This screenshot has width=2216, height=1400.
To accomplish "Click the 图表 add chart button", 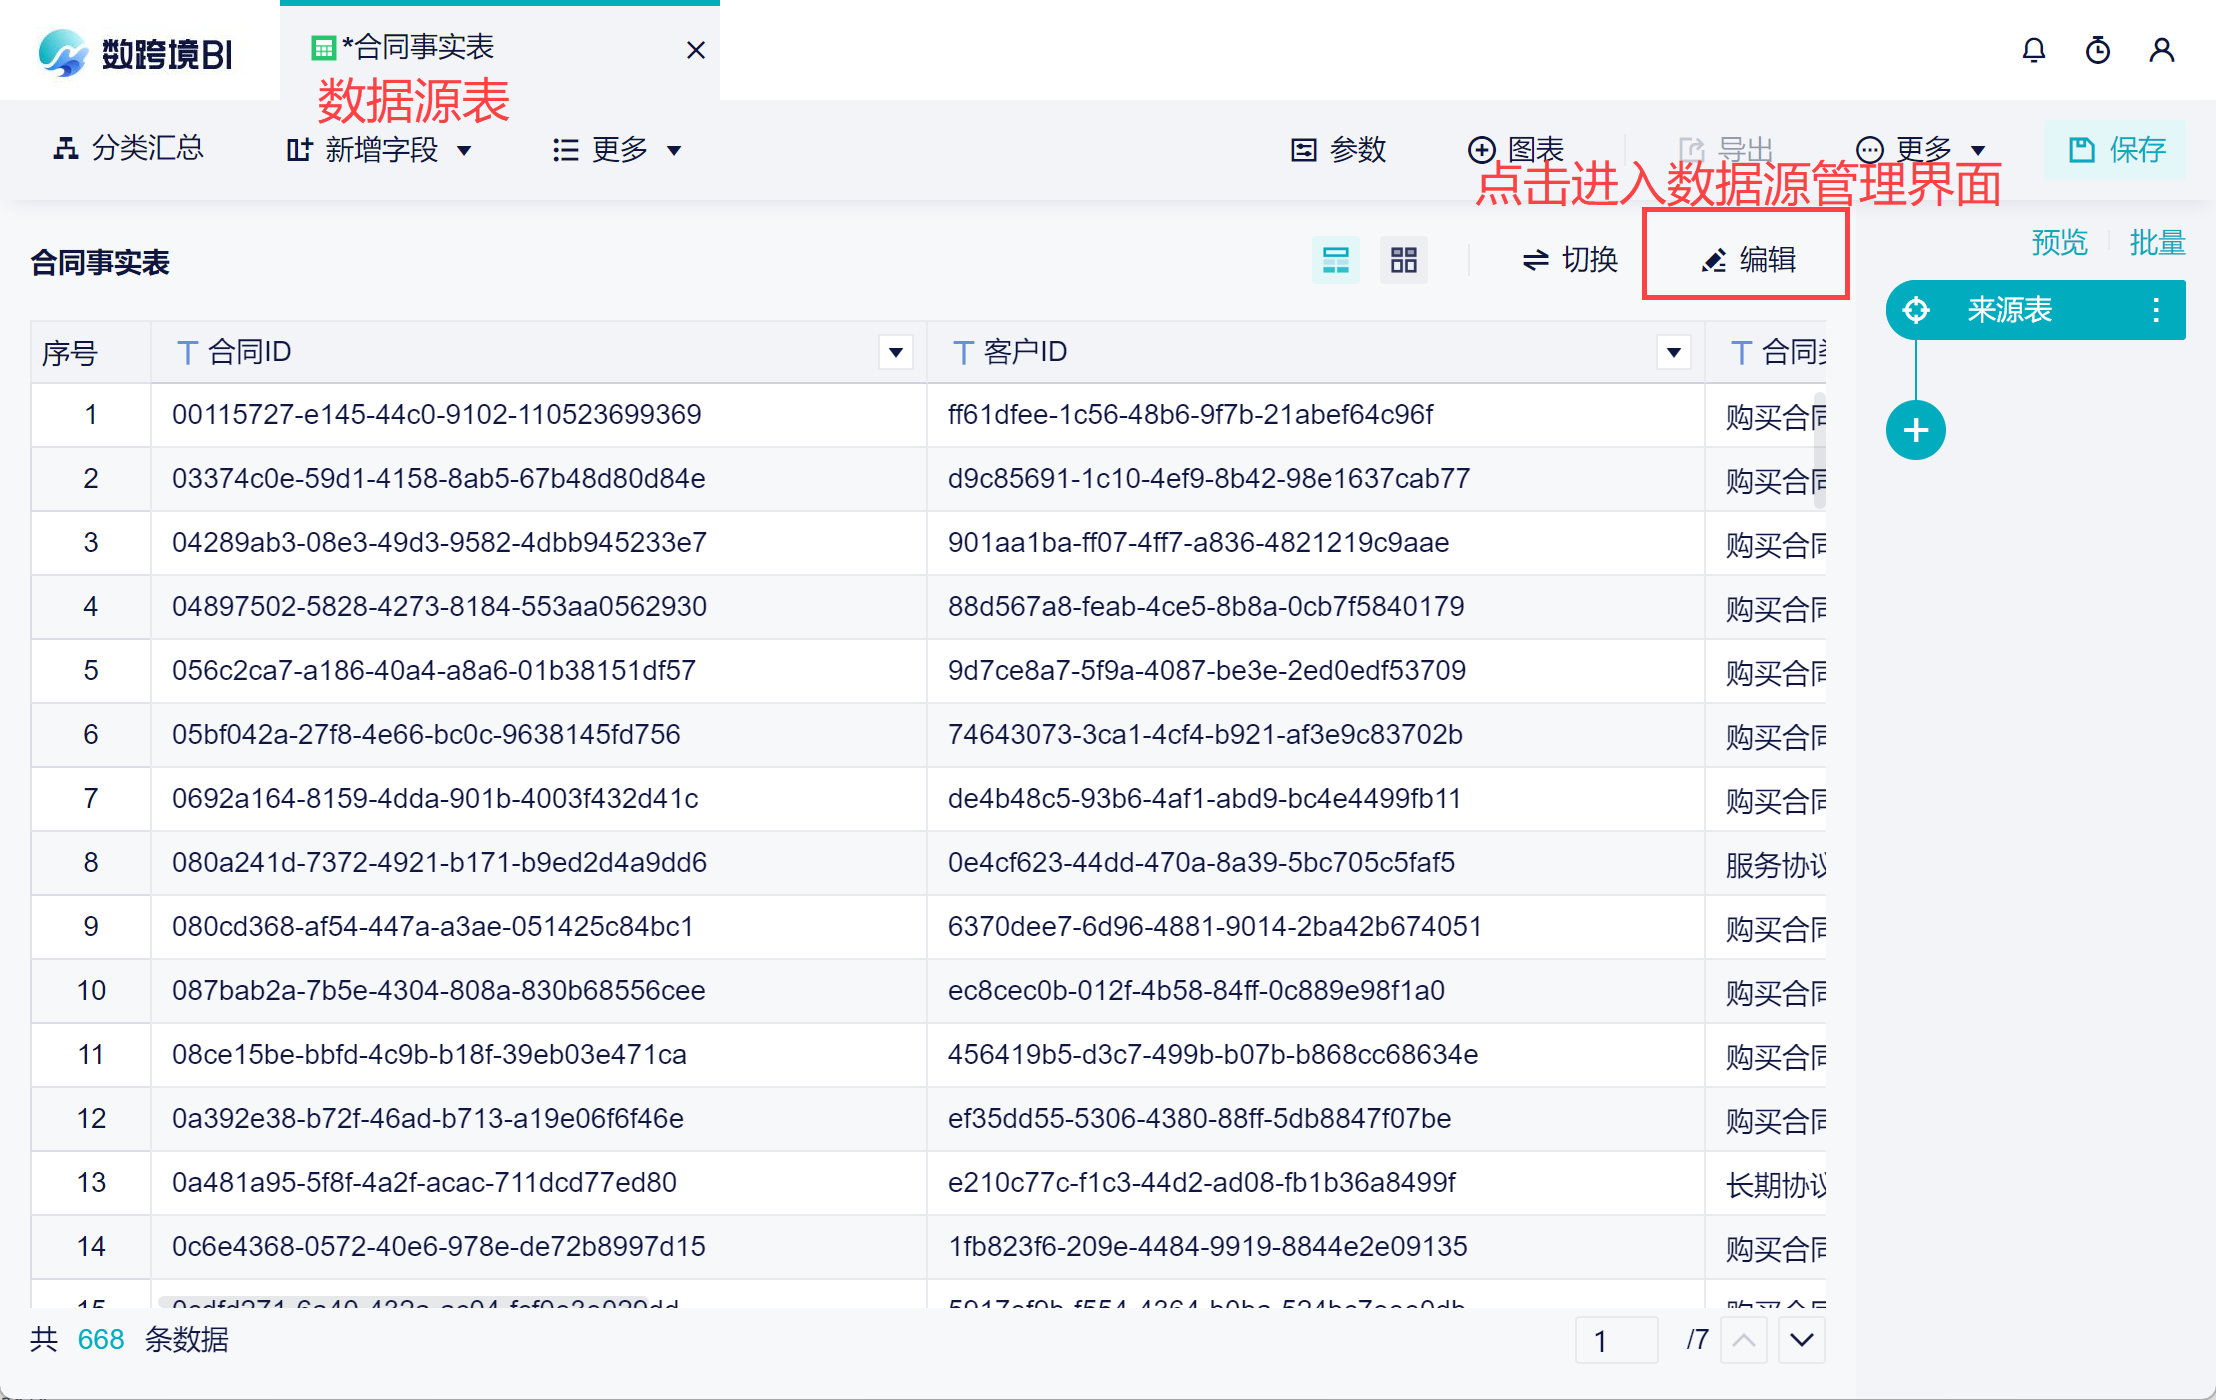I will [1515, 150].
